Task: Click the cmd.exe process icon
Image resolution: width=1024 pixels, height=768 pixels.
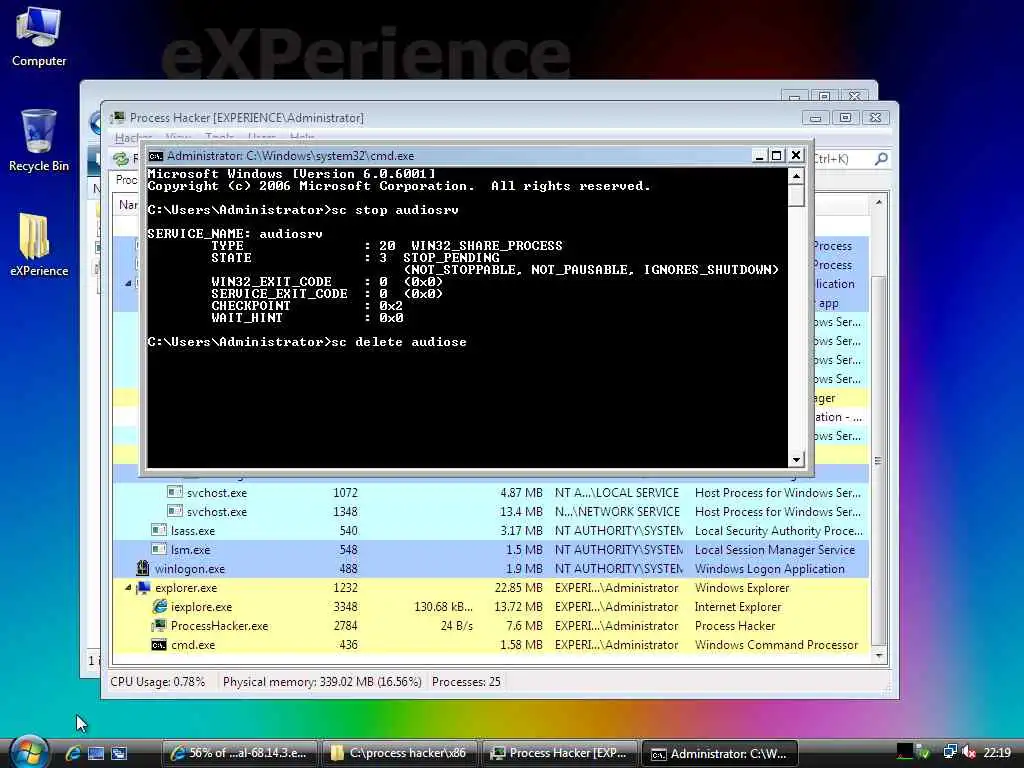Action: click(159, 645)
